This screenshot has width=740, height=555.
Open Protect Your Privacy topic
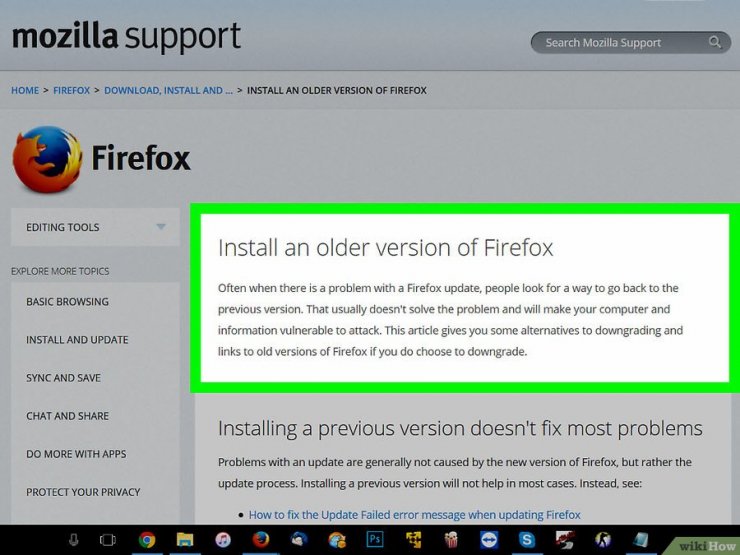pyautogui.click(x=83, y=492)
